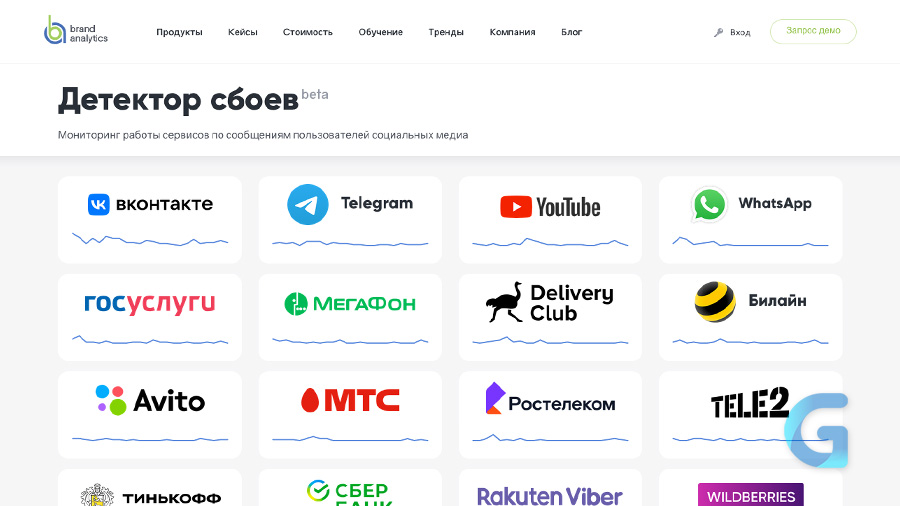
Task: Click the МегаФон logo card
Action: pos(350,317)
